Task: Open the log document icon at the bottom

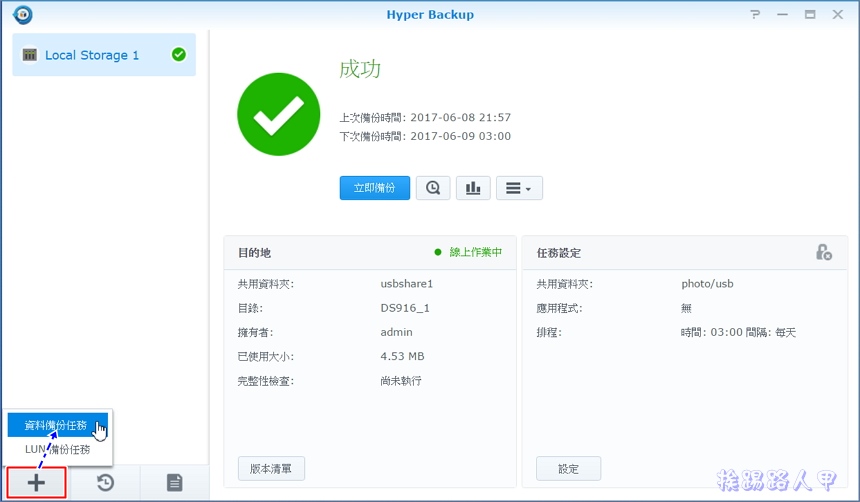Action: click(174, 483)
